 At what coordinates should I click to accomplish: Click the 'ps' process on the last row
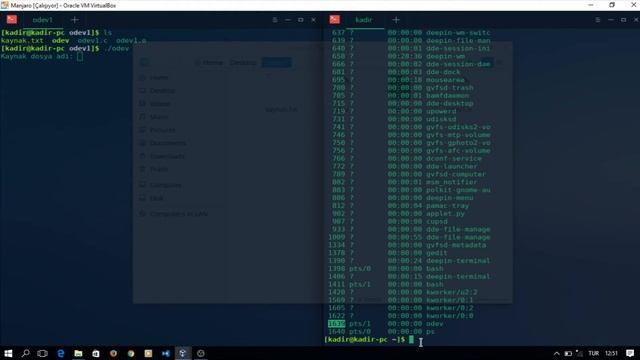tap(431, 331)
